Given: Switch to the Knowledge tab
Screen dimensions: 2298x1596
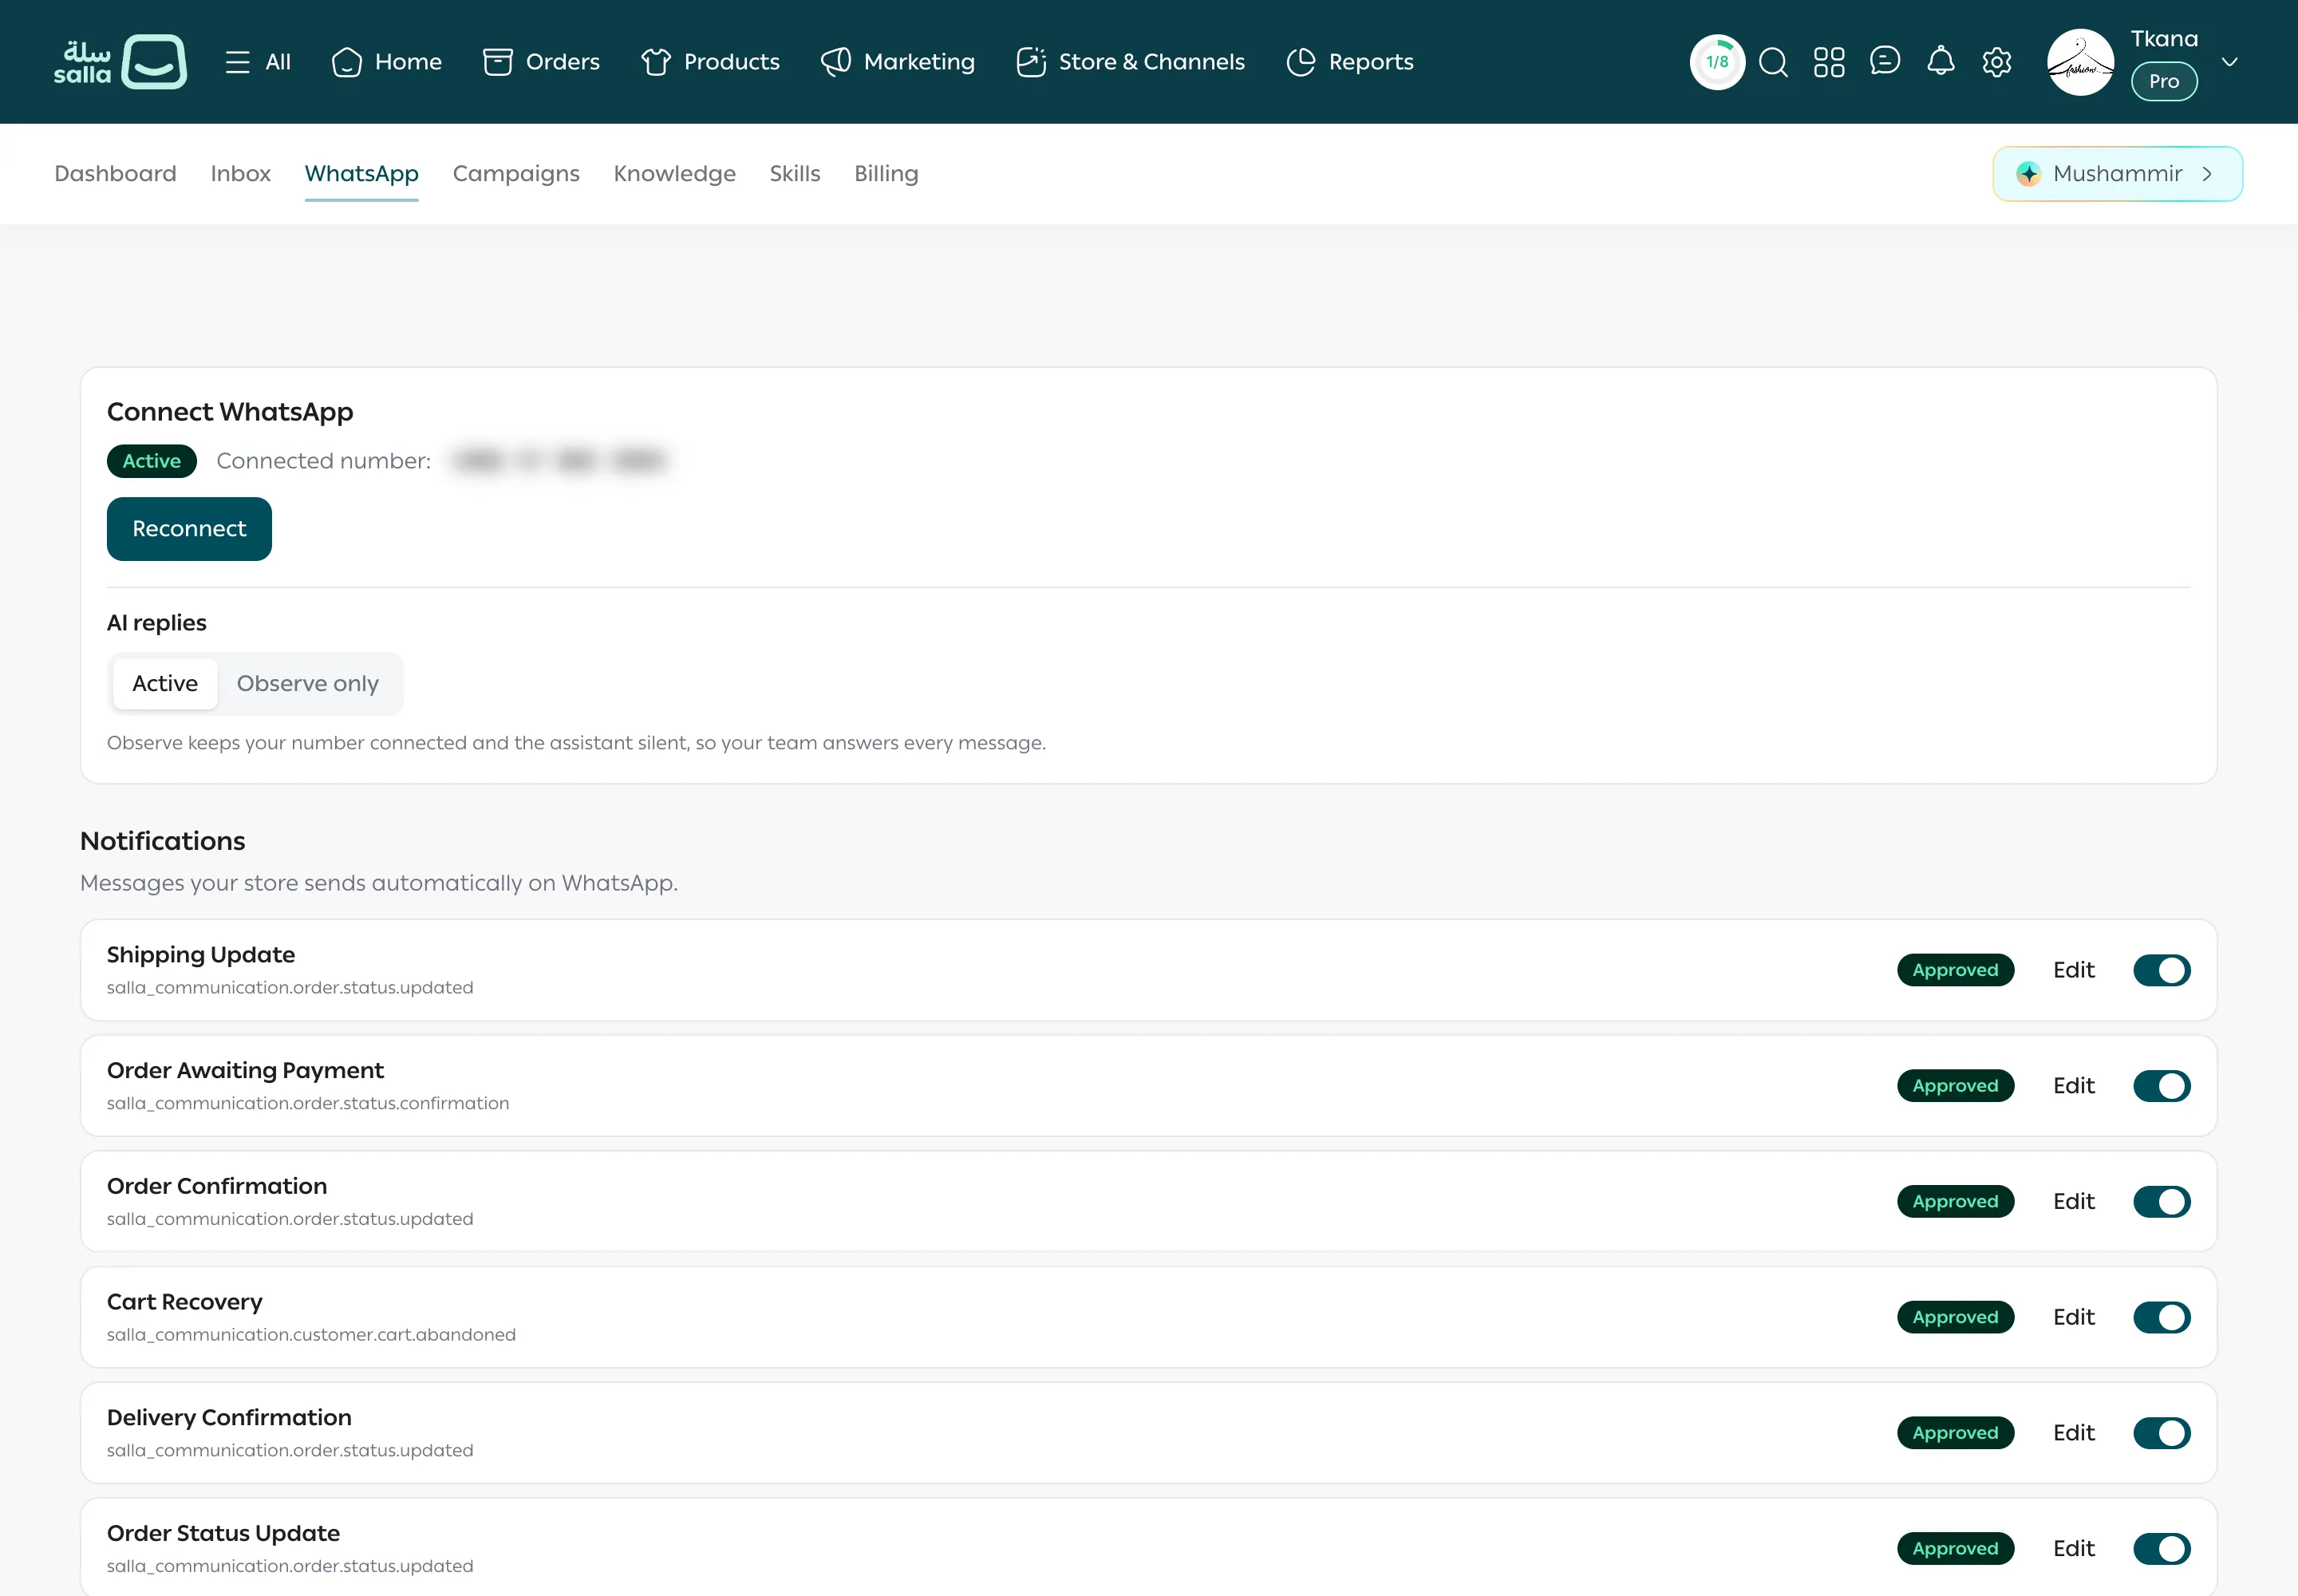Looking at the screenshot, I should point(675,174).
